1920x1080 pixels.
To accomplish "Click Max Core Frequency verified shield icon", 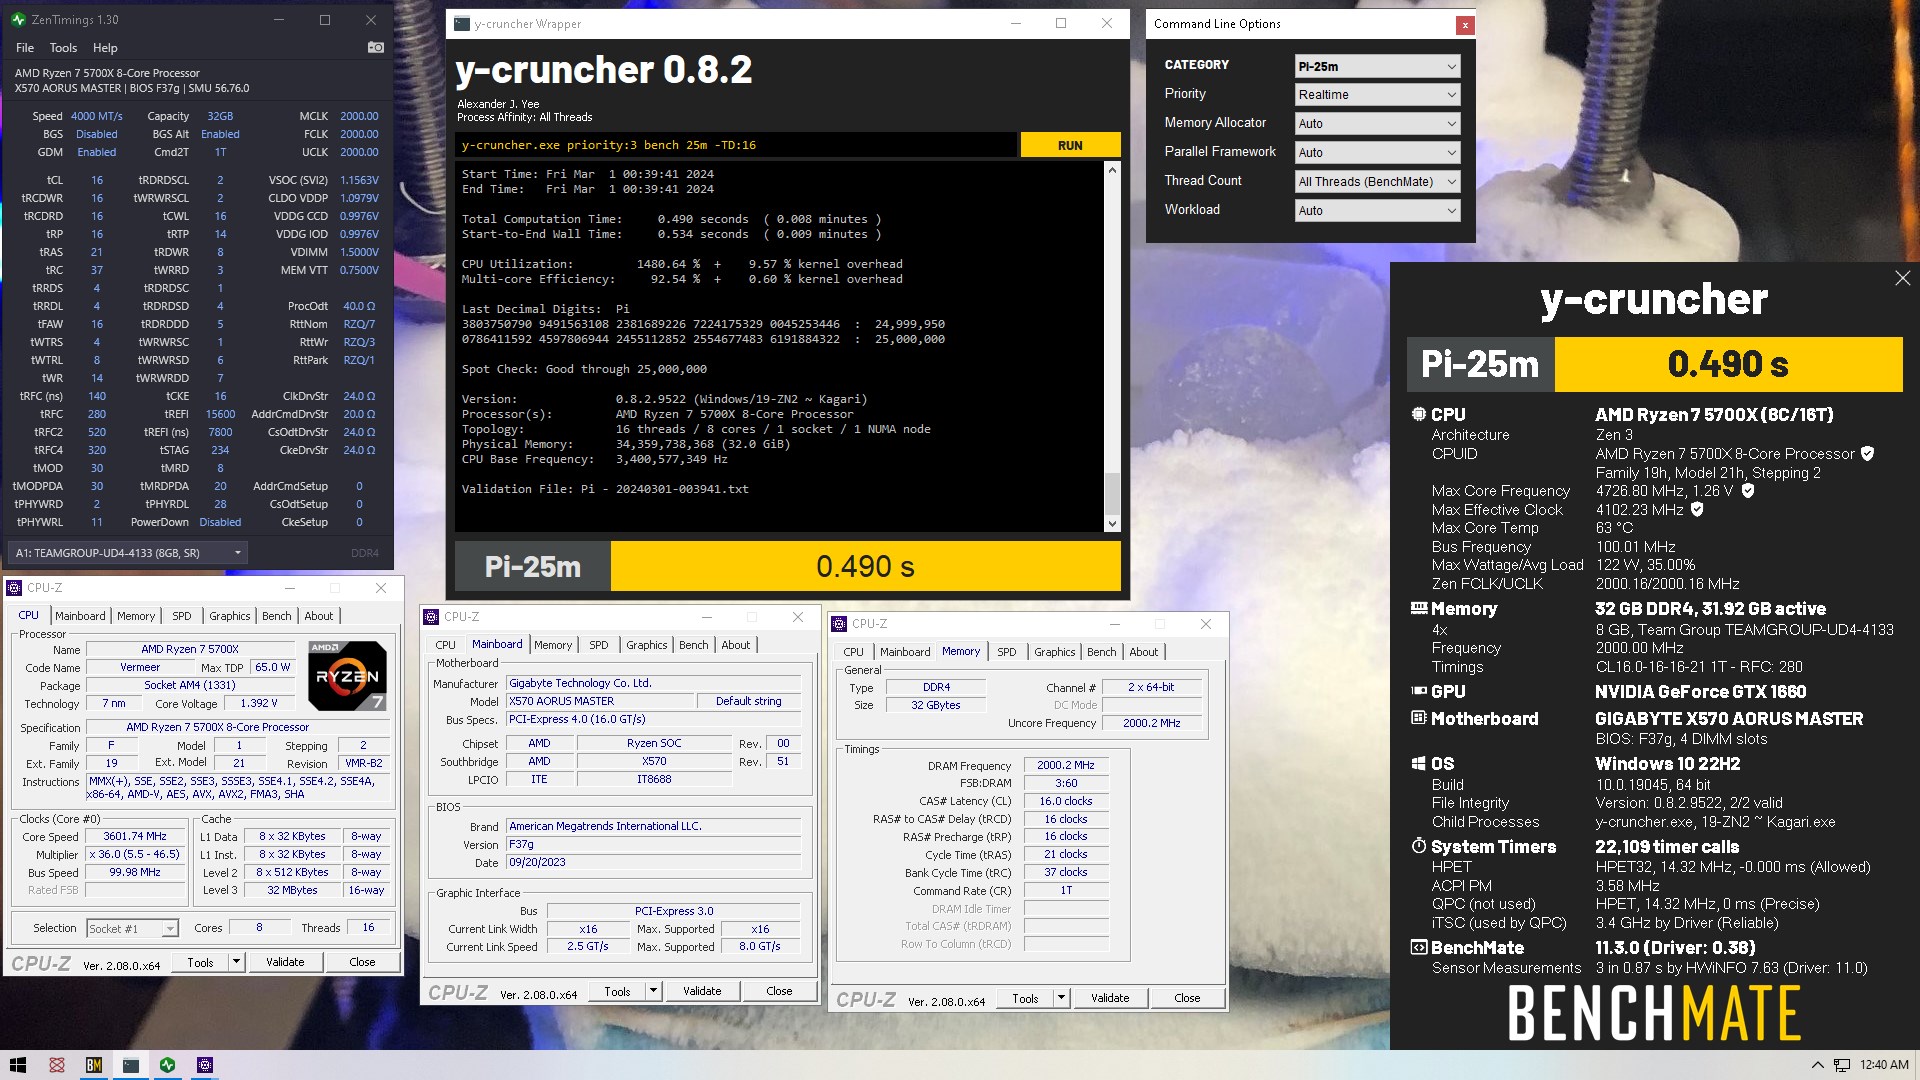I will click(1748, 491).
